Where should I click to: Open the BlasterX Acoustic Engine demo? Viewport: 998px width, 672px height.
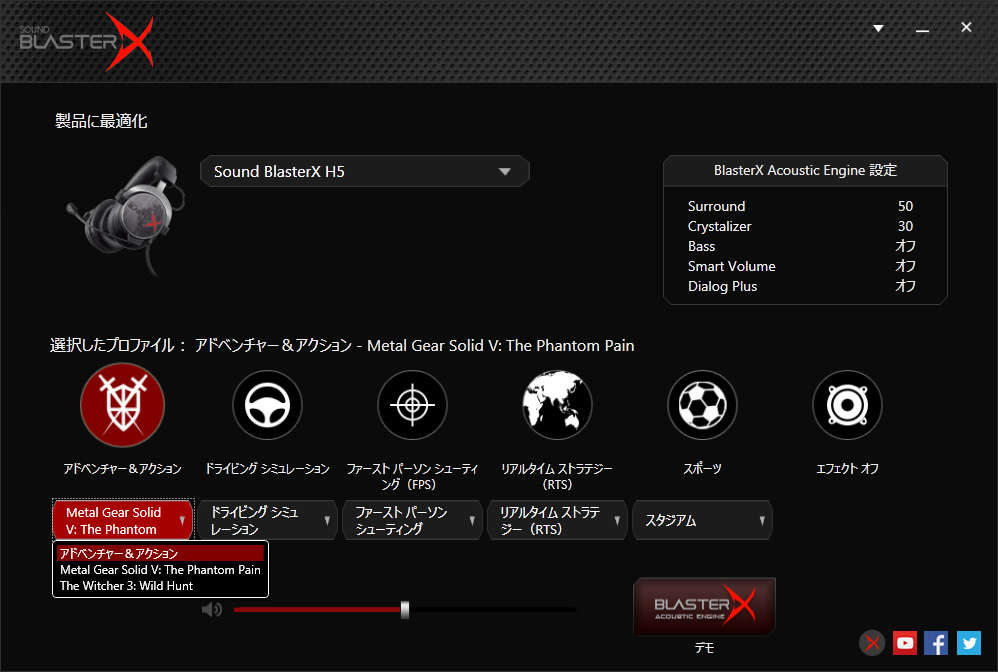click(x=705, y=606)
